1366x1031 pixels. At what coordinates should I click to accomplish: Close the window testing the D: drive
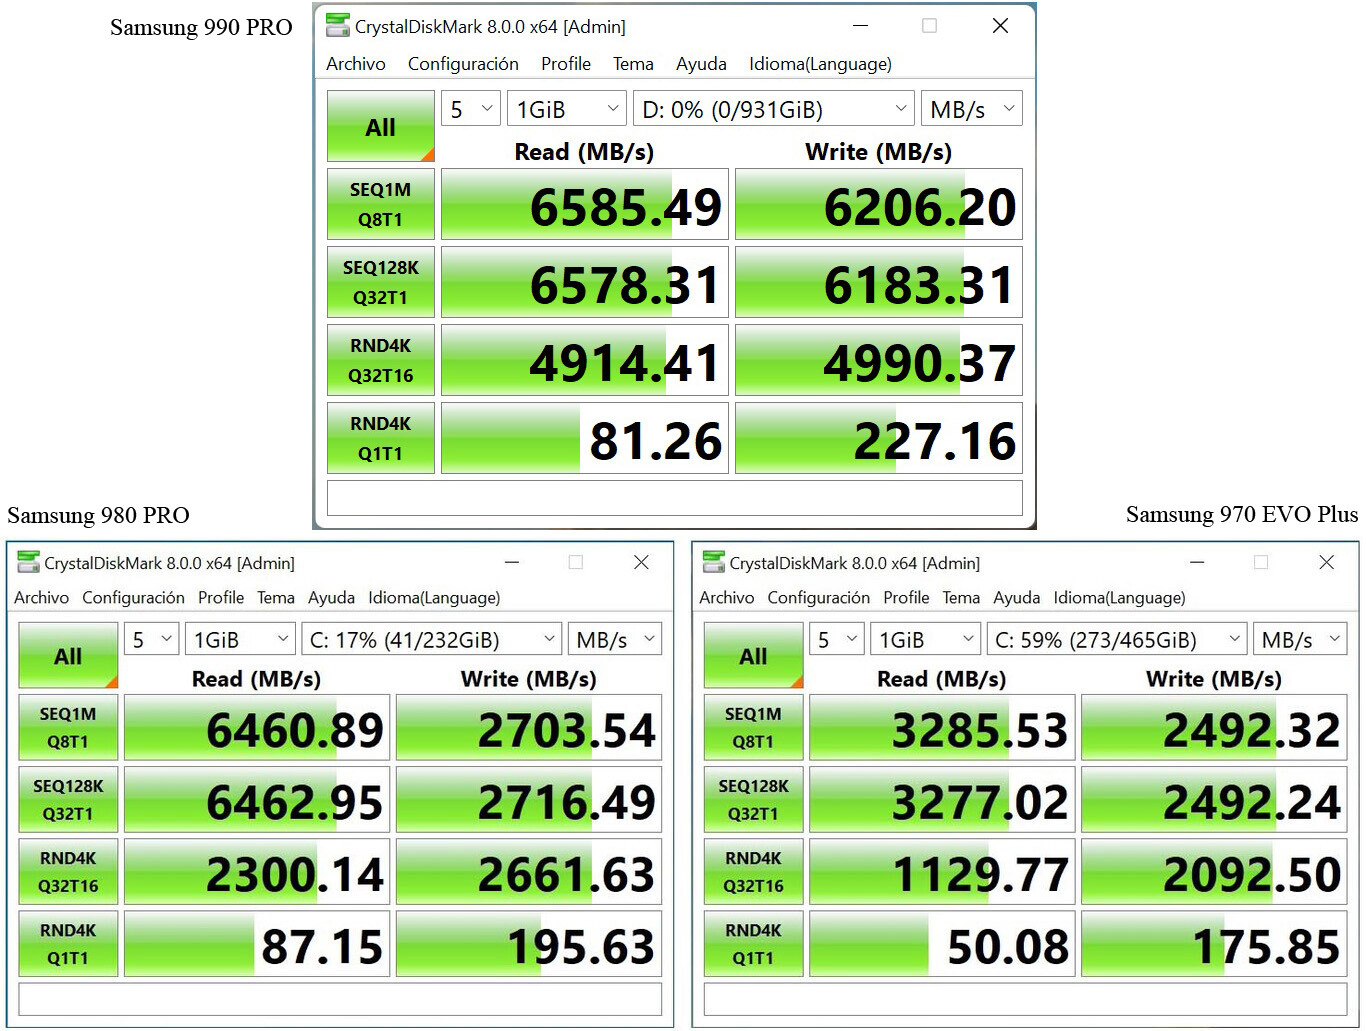[x=999, y=26]
